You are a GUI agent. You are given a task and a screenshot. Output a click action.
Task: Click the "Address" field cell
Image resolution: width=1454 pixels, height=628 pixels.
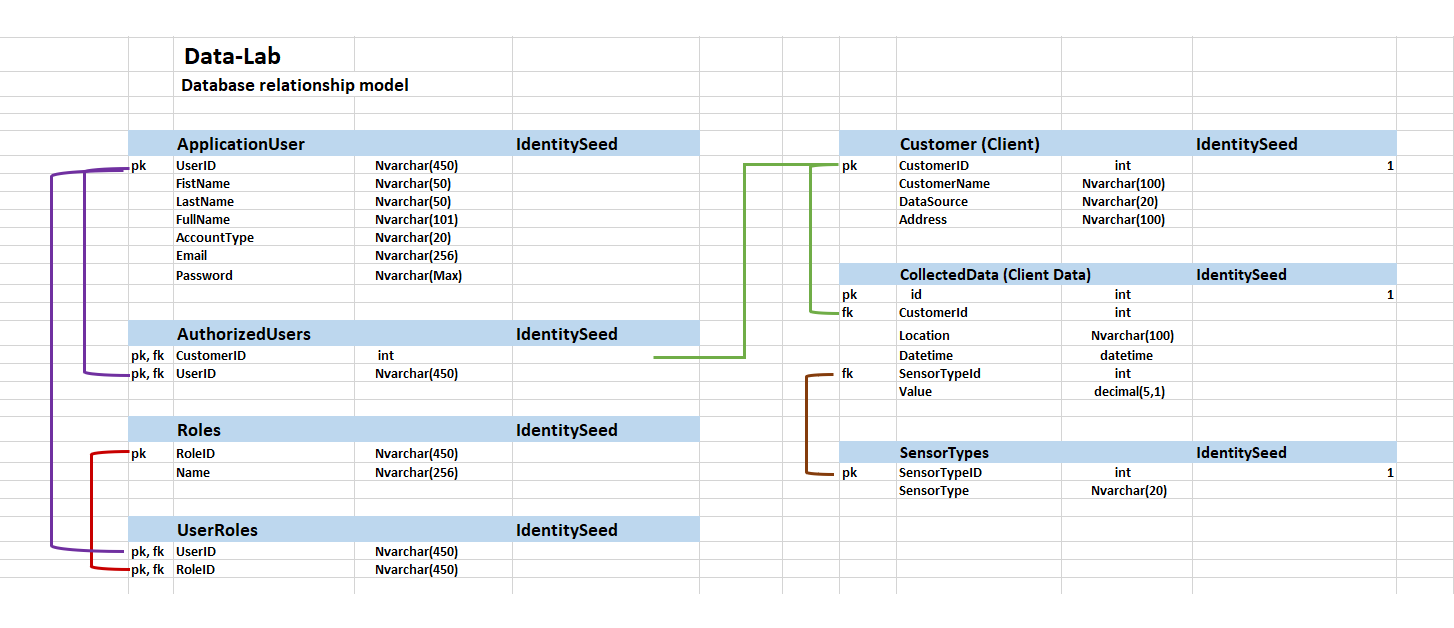(x=923, y=220)
